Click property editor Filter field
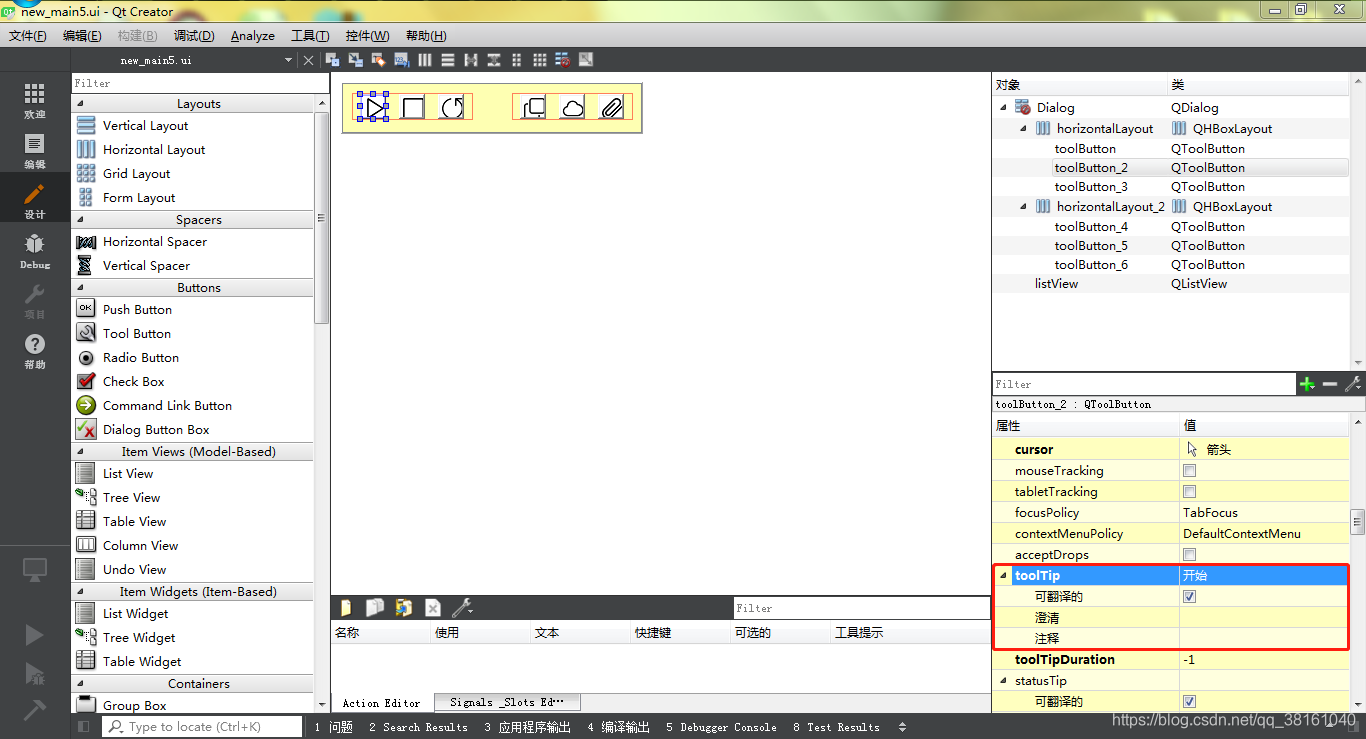This screenshot has width=1366, height=739. 1144,384
